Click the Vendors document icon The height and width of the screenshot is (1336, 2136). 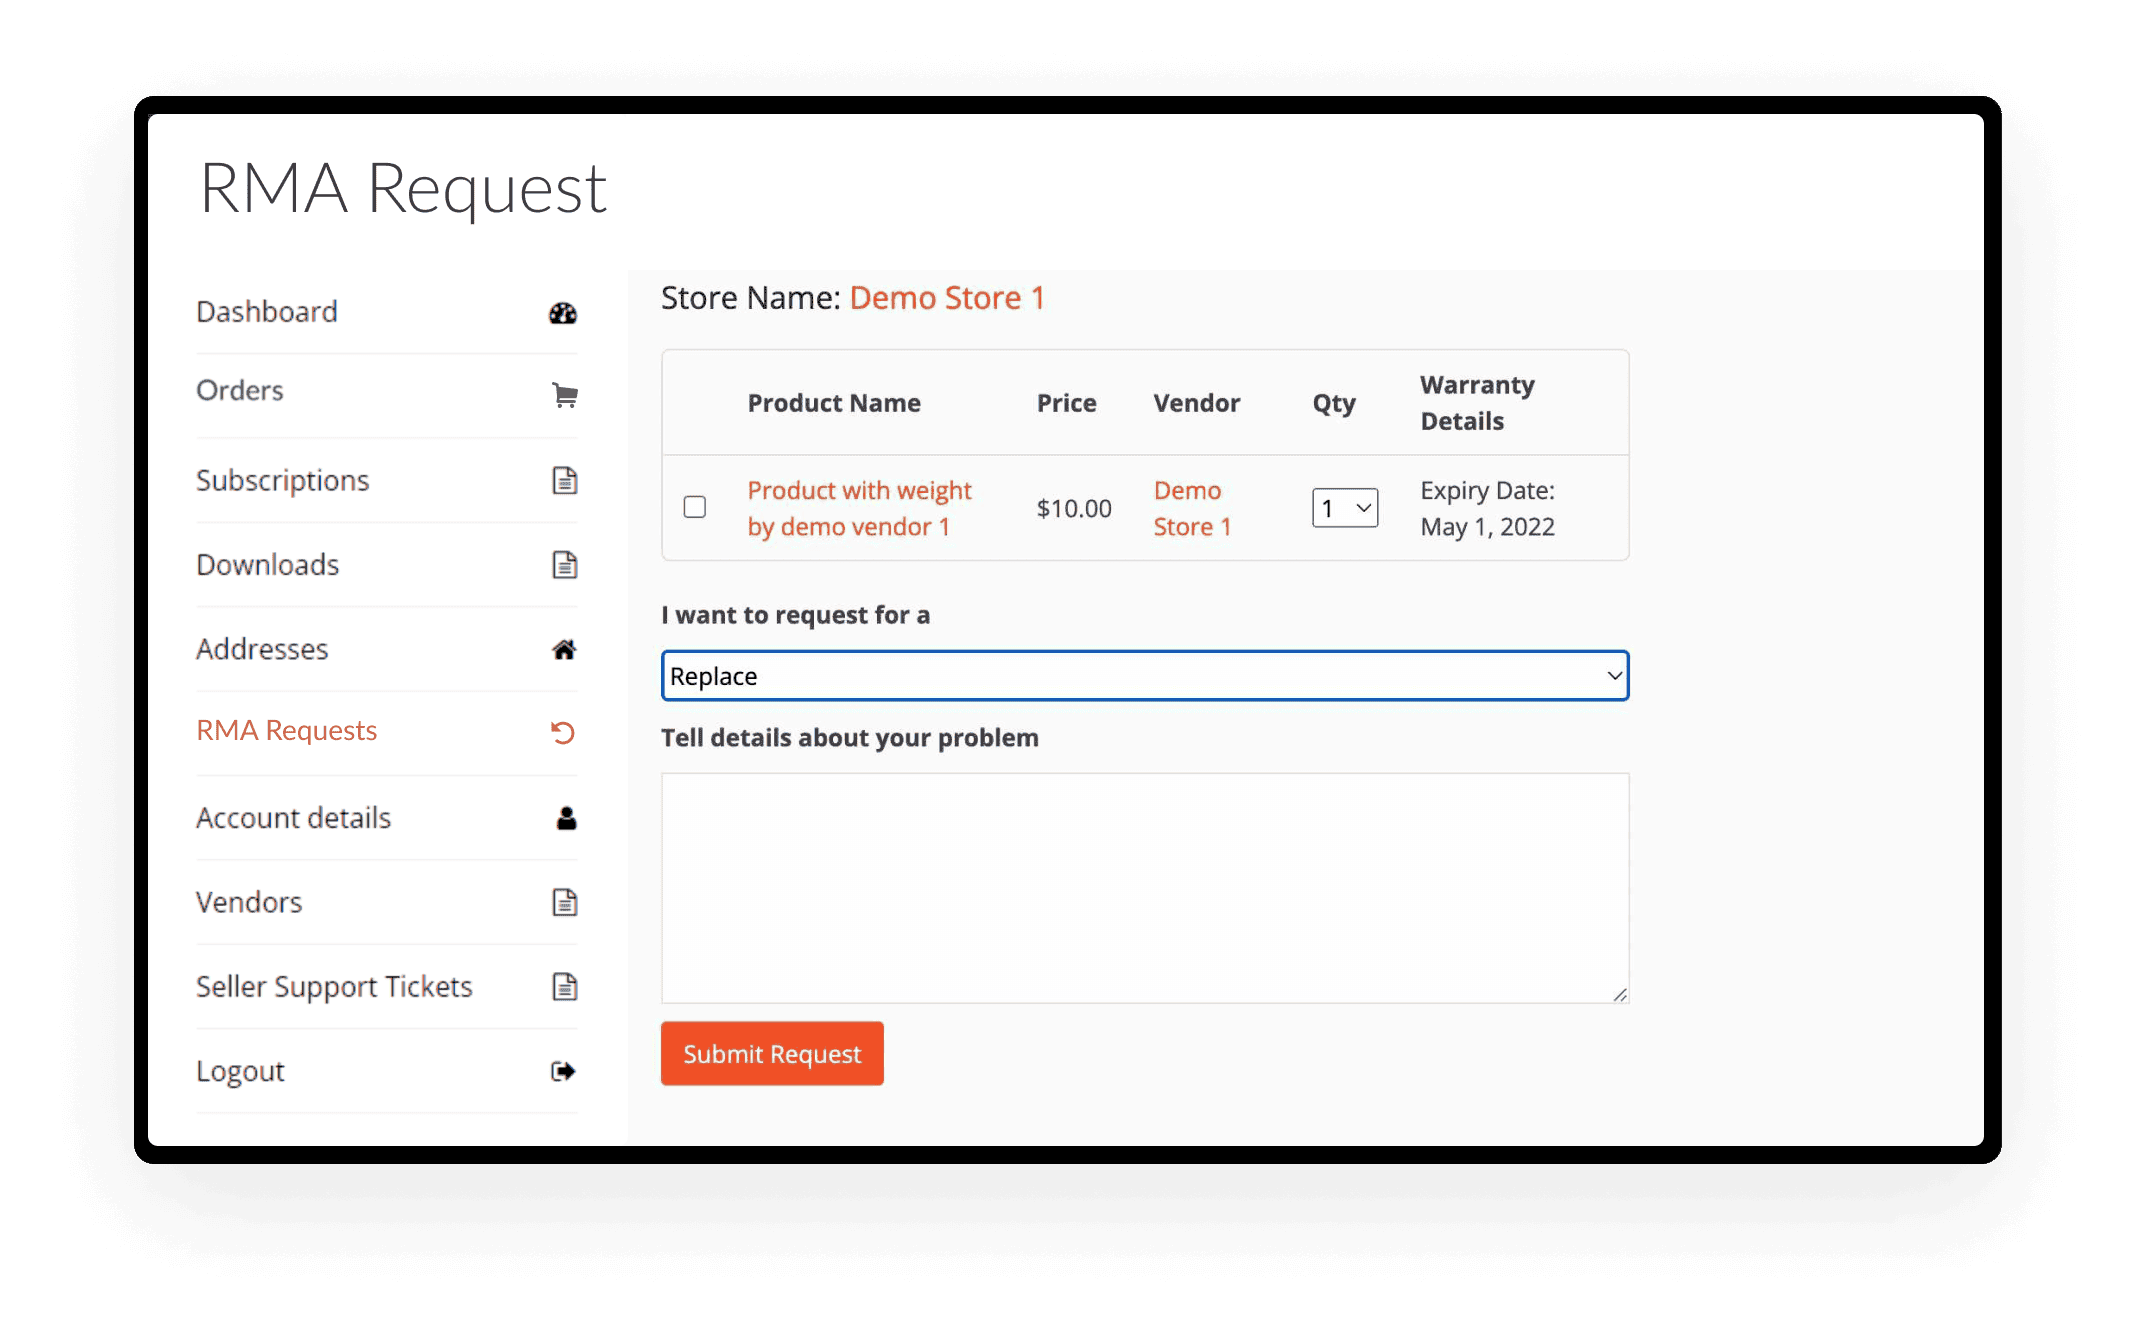coord(565,903)
